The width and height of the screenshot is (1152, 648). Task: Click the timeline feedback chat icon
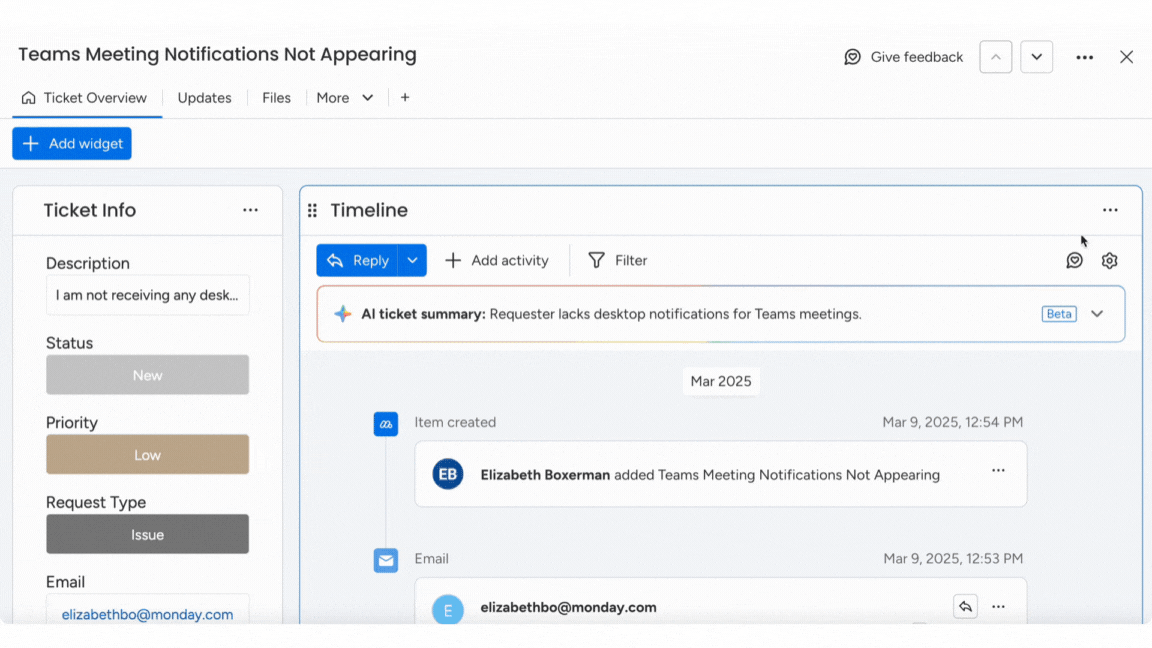(x=1074, y=260)
